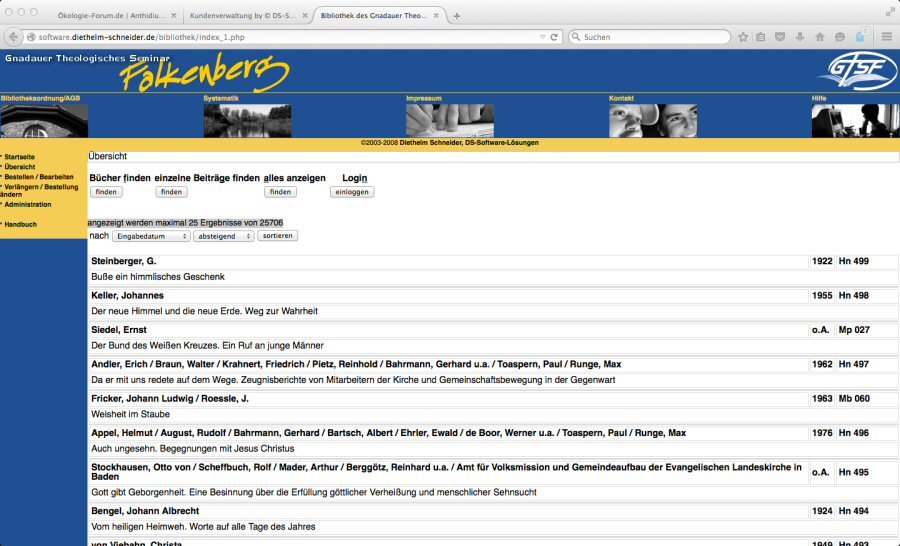The height and width of the screenshot is (546, 900).
Task: Open the hamburger menu of the browser
Action: (x=887, y=37)
